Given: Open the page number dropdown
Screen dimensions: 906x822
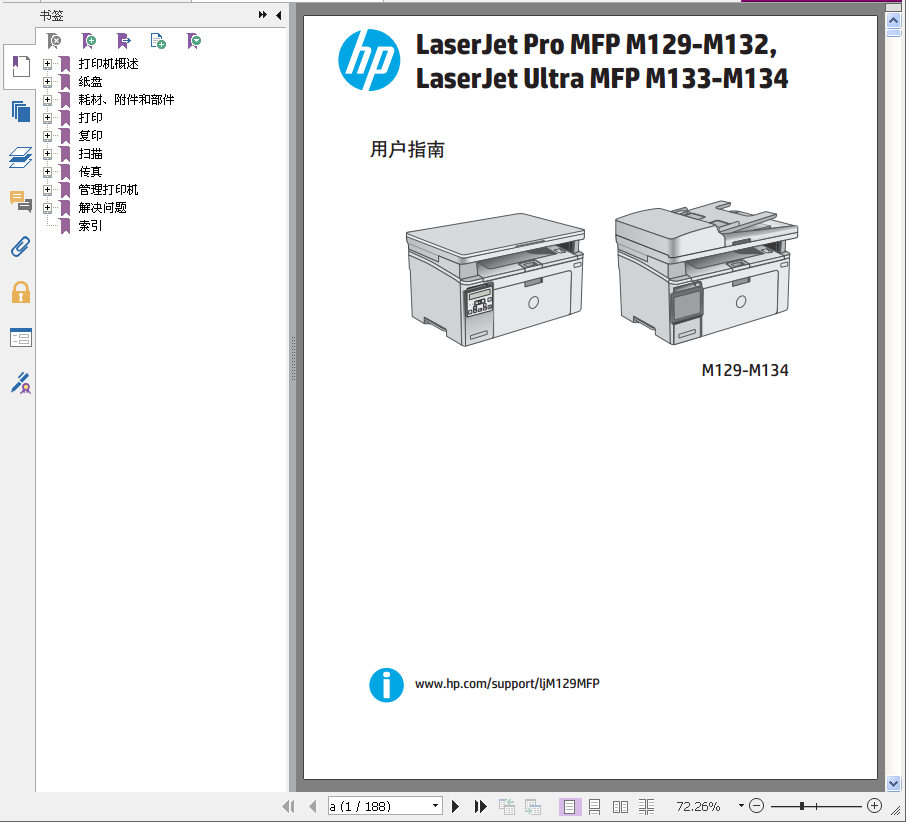Looking at the screenshot, I should pyautogui.click(x=436, y=805).
